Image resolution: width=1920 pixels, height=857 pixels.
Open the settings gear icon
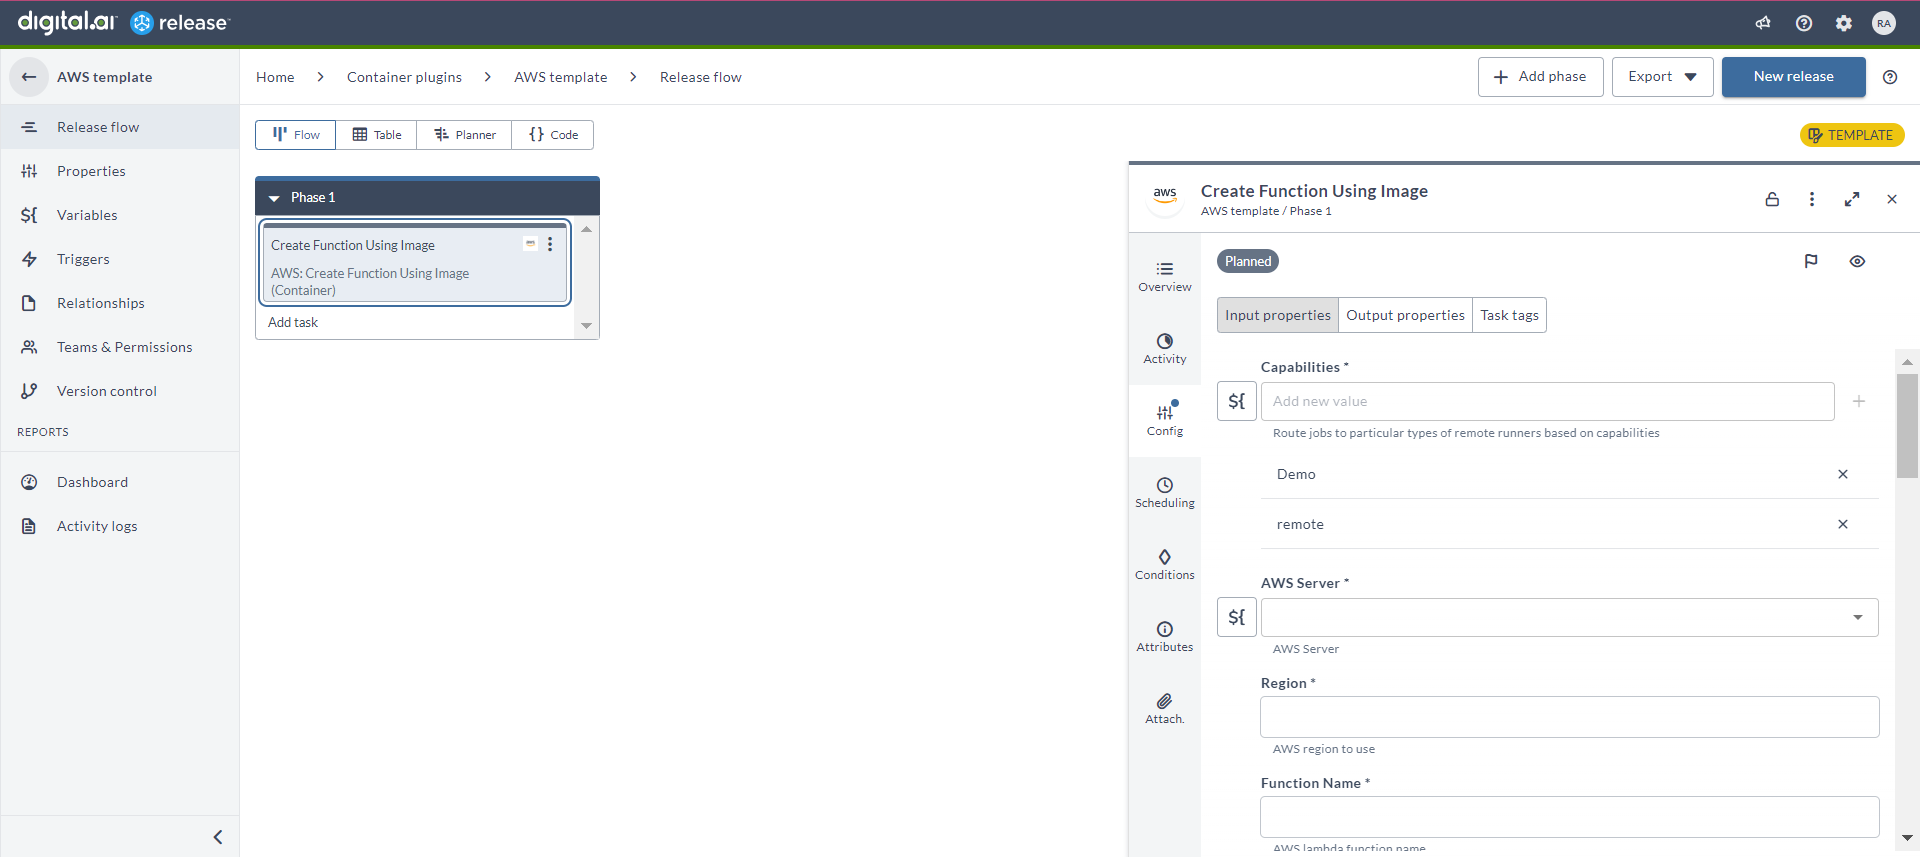pos(1844,23)
